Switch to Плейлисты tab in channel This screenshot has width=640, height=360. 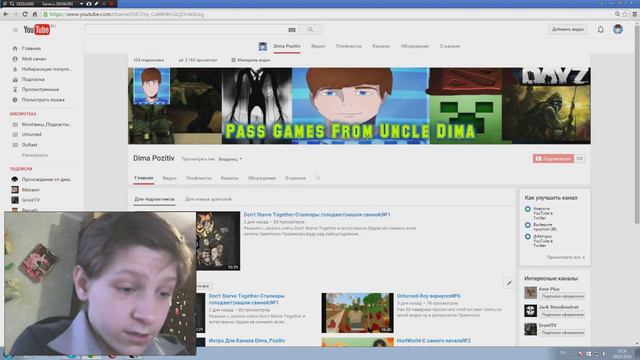pyautogui.click(x=198, y=178)
